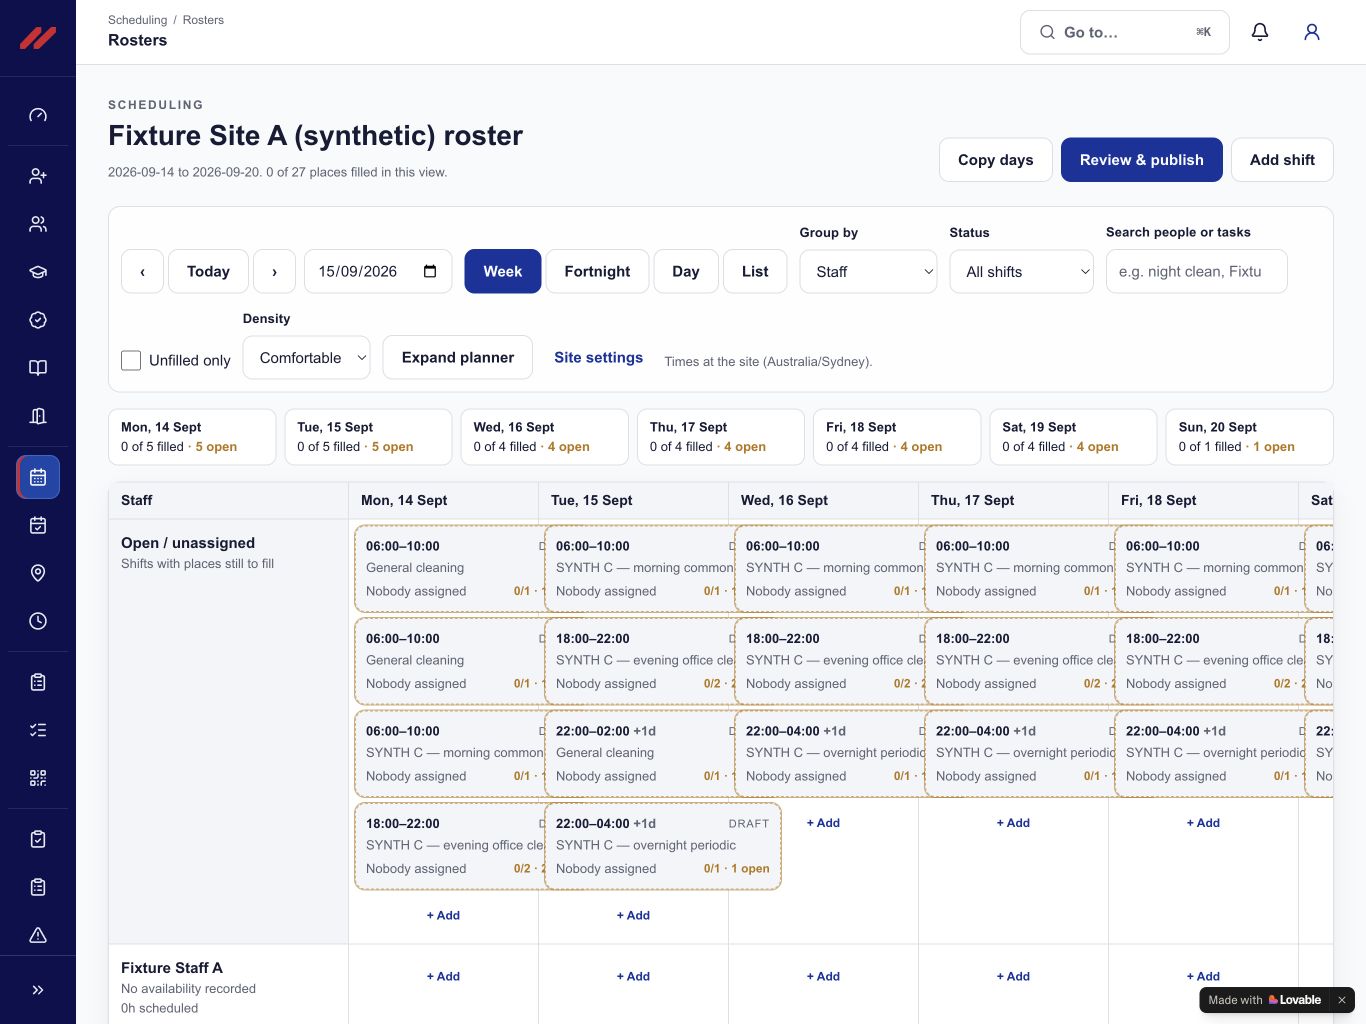
Task: Open Monday 18:00–22:00 evening office shift
Action: coord(449,846)
